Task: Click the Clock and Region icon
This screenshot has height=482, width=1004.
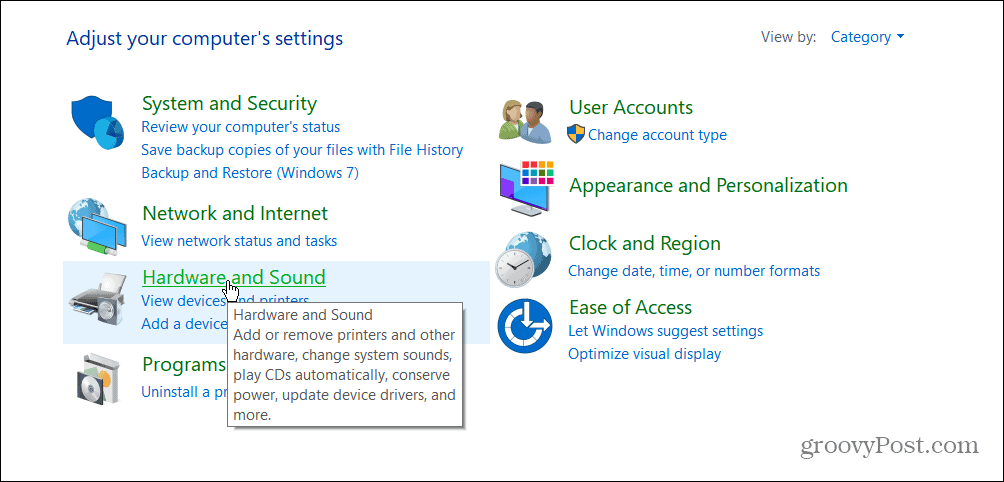Action: pyautogui.click(x=524, y=258)
